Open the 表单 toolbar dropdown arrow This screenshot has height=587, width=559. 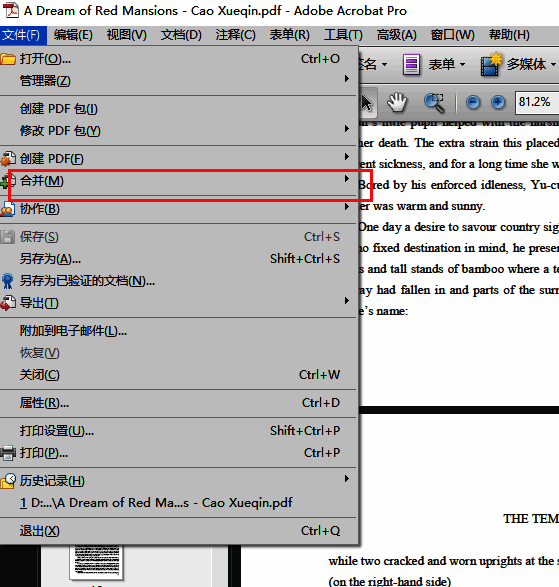point(463,65)
